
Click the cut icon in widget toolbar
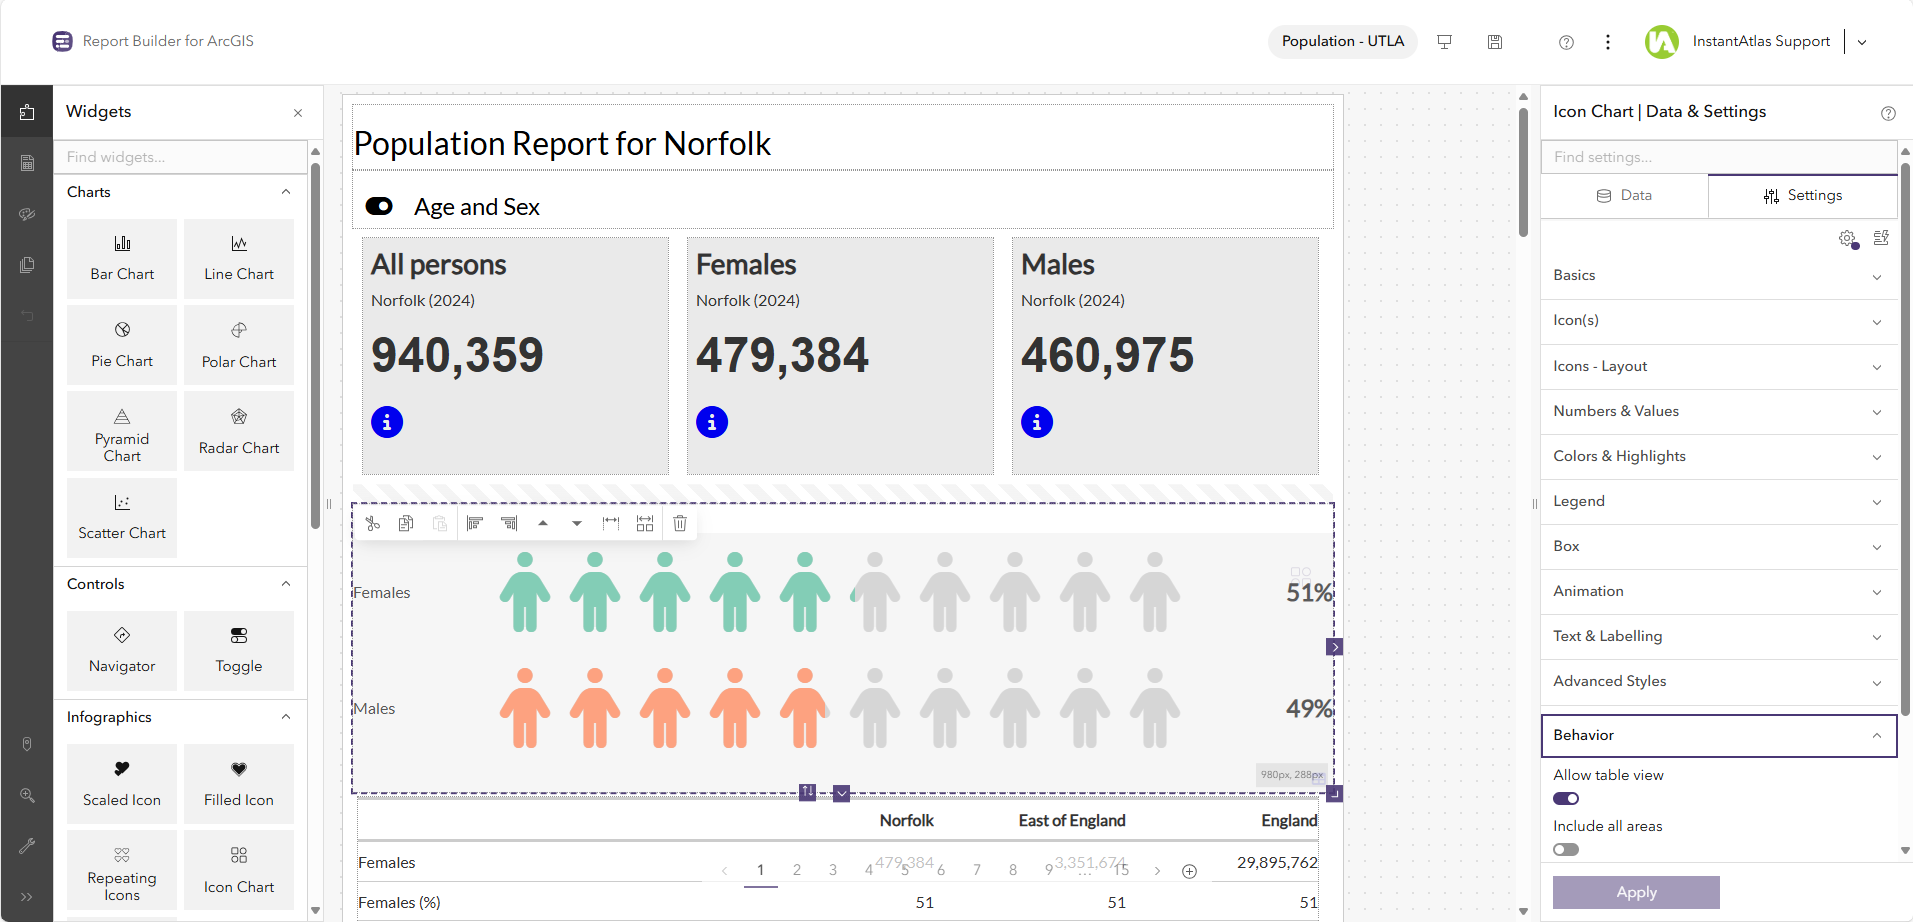(373, 523)
